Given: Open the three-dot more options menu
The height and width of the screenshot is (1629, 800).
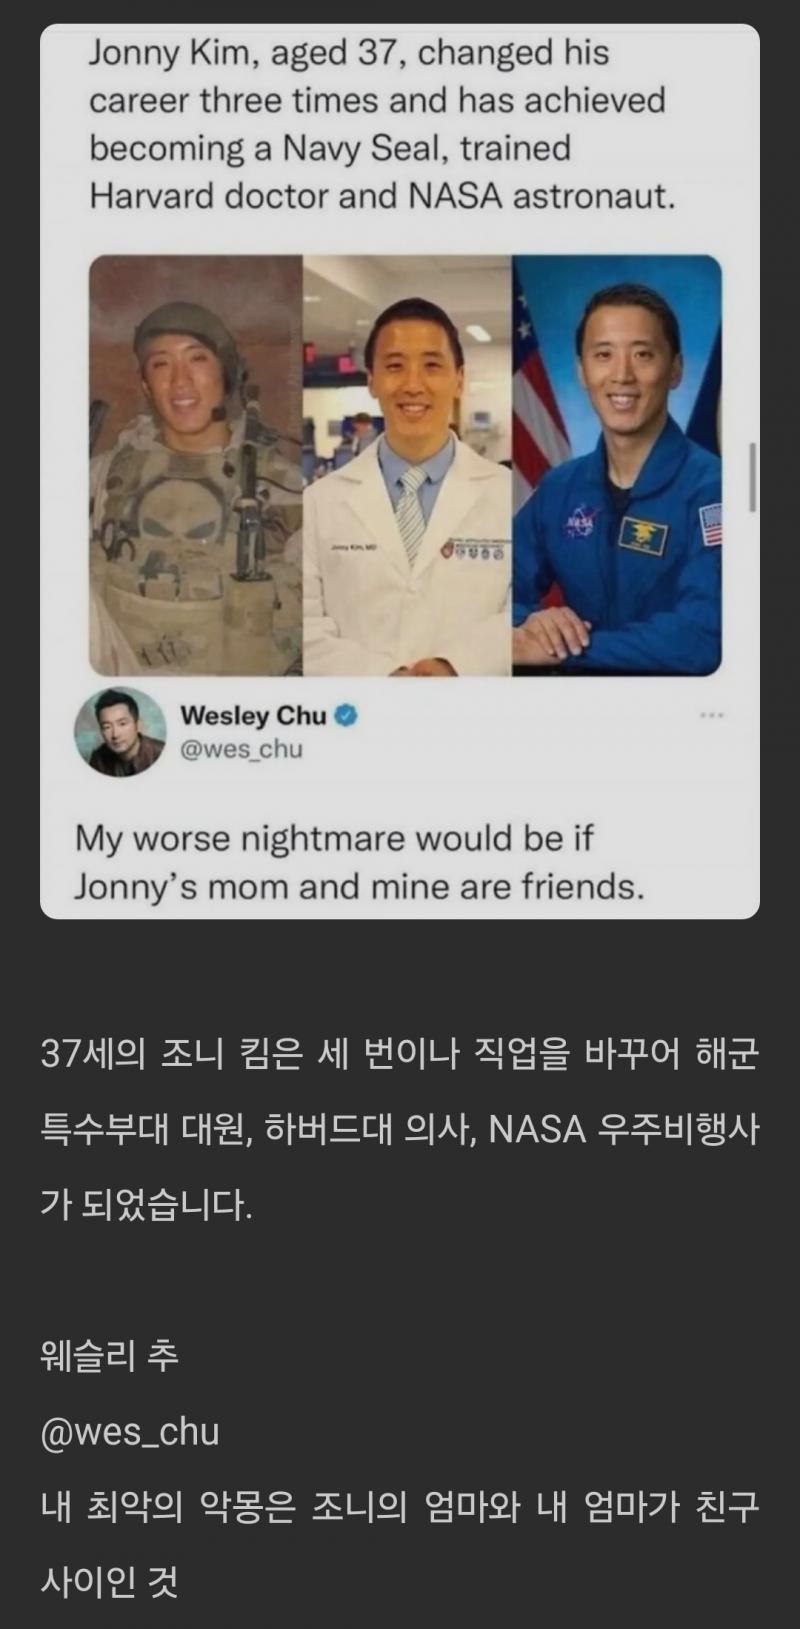Looking at the screenshot, I should click(x=711, y=715).
